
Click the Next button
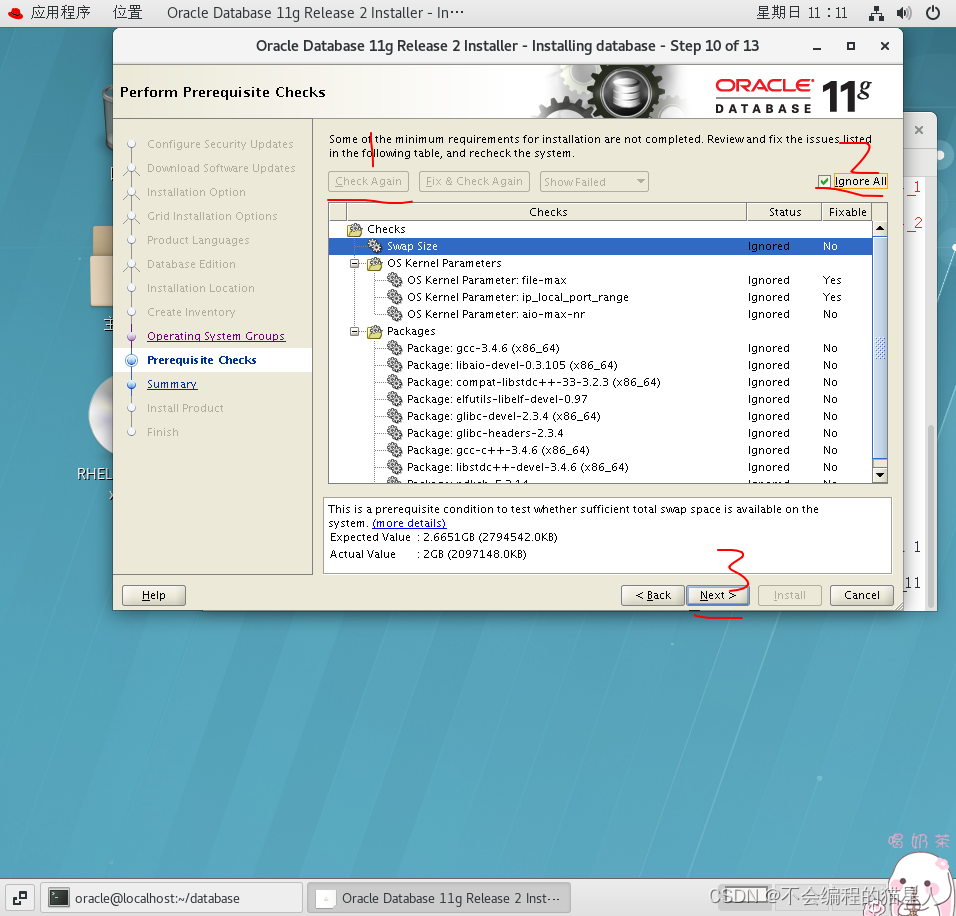(x=718, y=595)
